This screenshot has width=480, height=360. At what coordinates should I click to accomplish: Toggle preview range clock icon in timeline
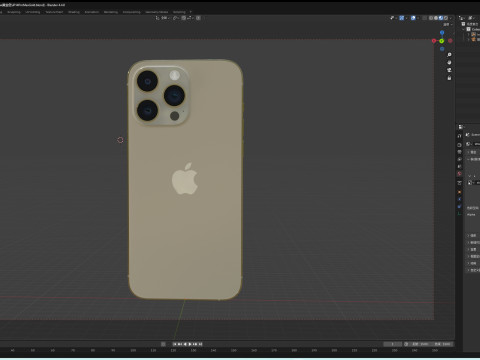[406, 344]
